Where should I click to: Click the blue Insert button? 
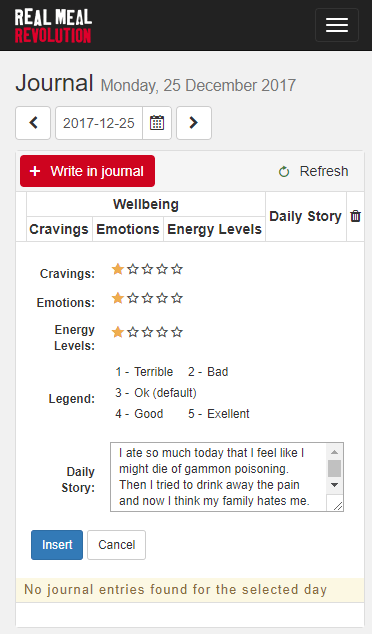57,545
